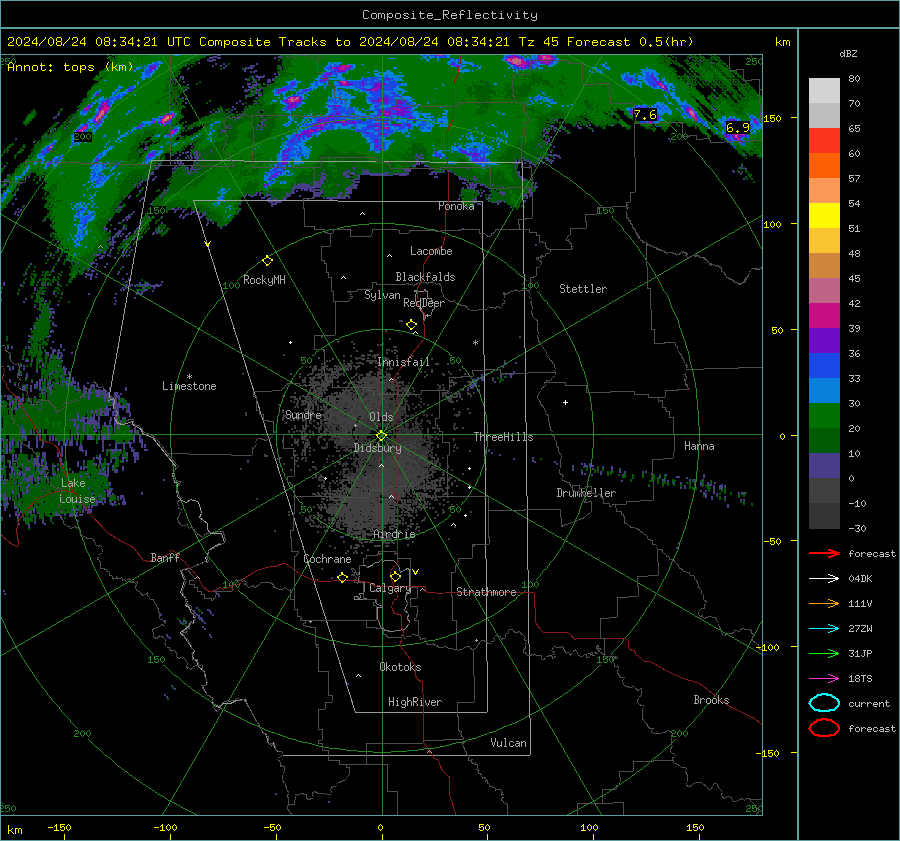Click the Innisfail city label
The image size is (900, 841).
pyautogui.click(x=403, y=362)
